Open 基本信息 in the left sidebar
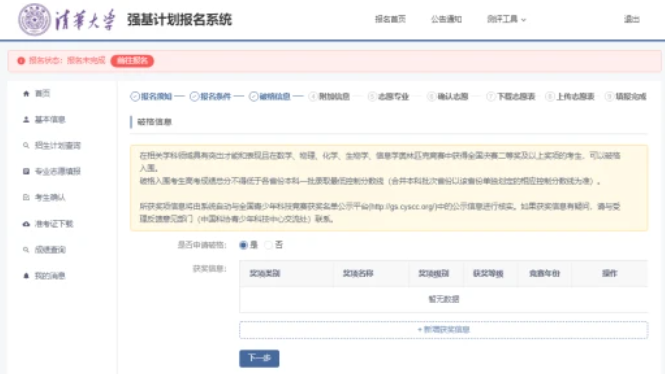This screenshot has height=374, width=665. pos(50,120)
